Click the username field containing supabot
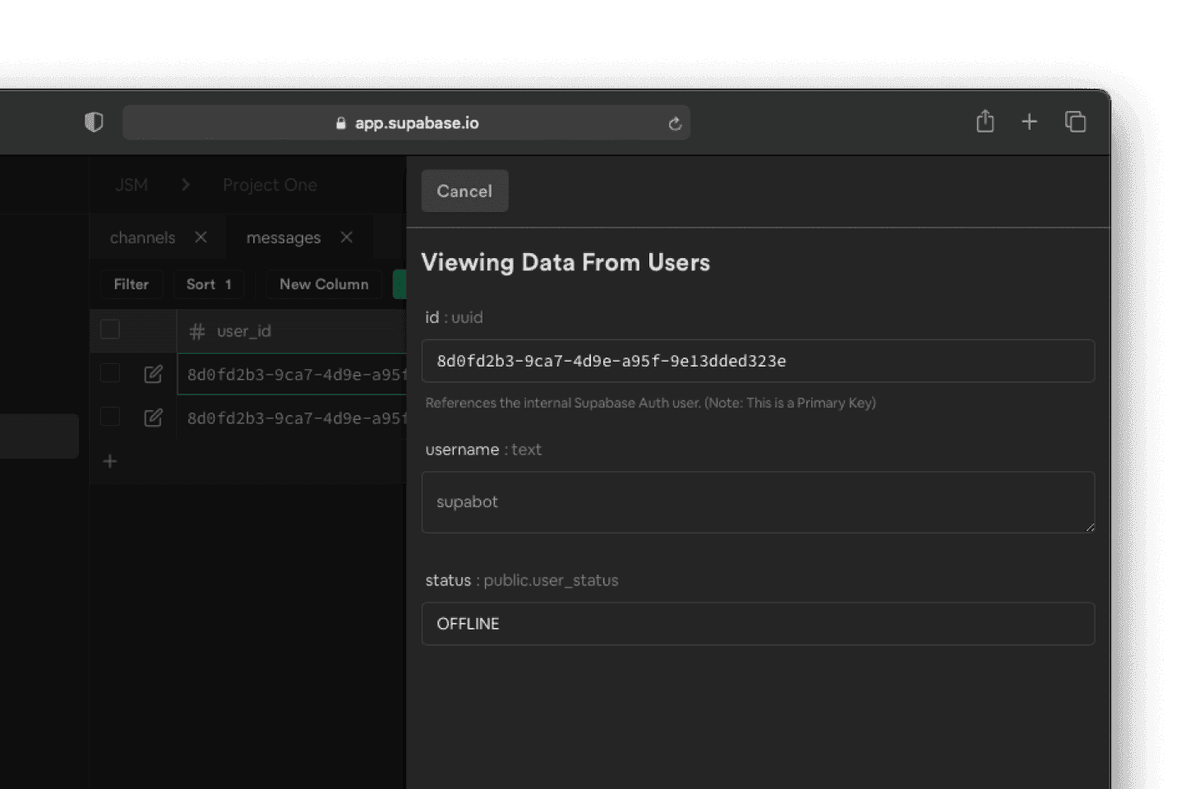The image size is (1200, 789). pyautogui.click(x=757, y=502)
